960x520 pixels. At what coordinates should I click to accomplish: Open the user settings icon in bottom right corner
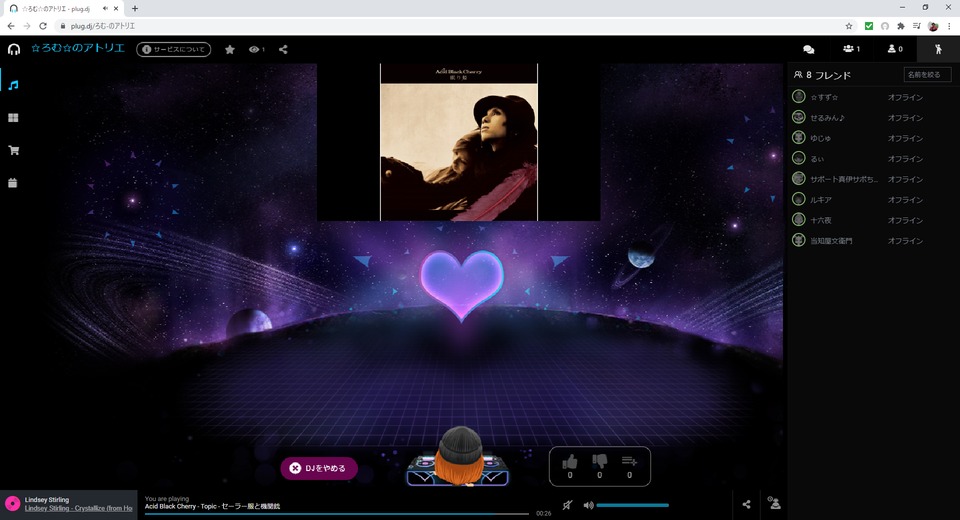[x=774, y=503]
